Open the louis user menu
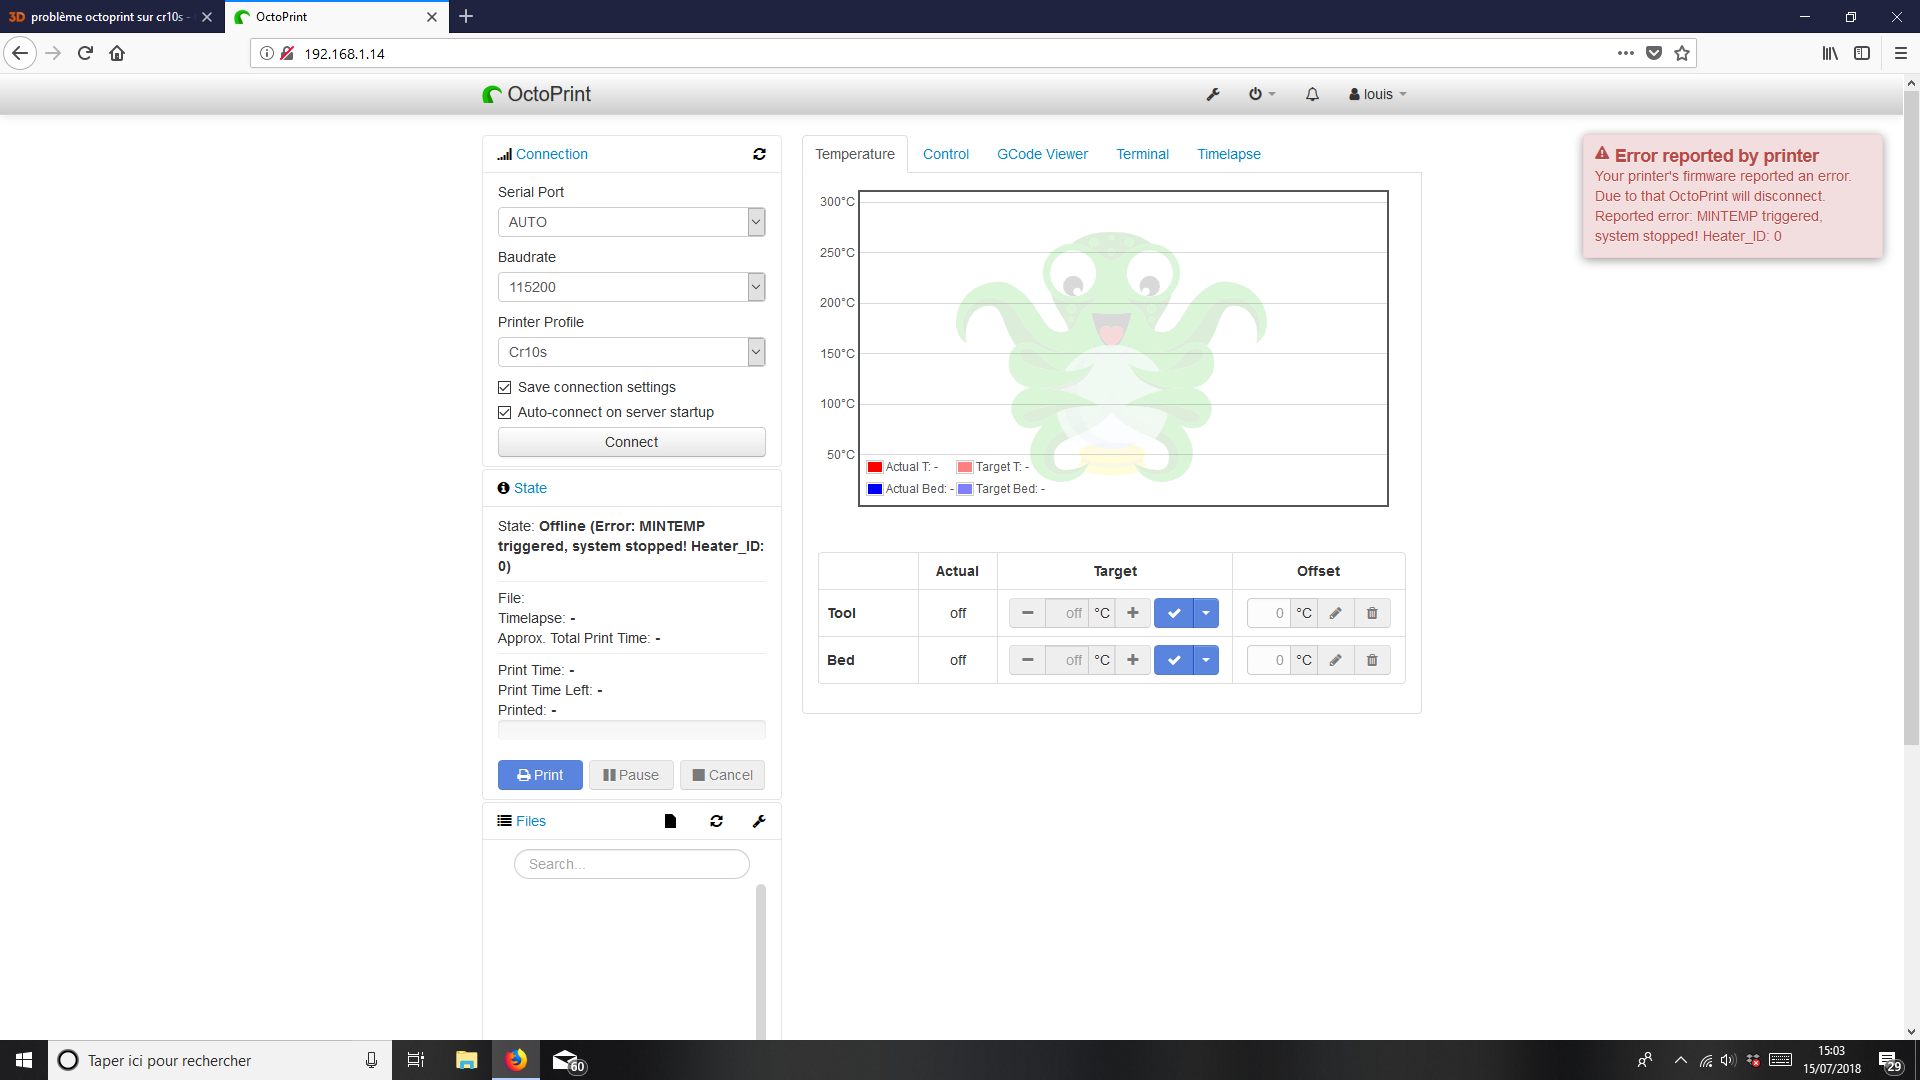The width and height of the screenshot is (1920, 1080). [1378, 94]
